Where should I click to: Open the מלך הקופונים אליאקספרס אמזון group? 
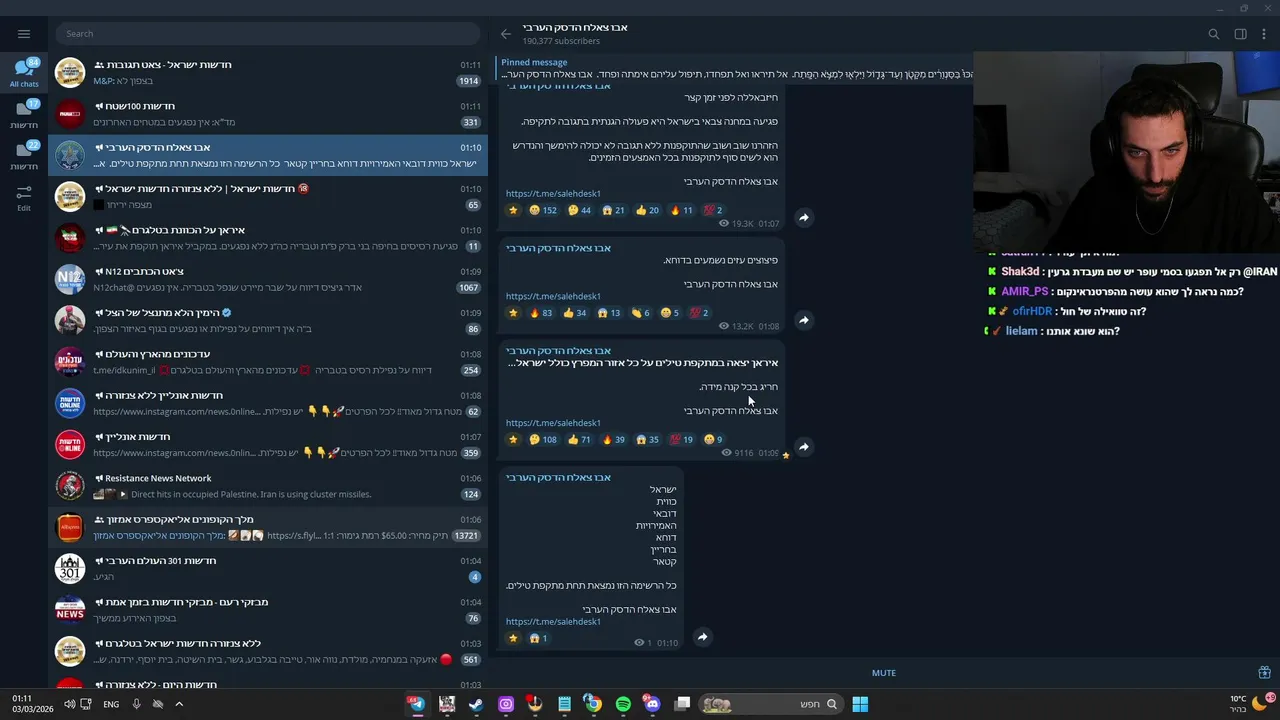point(268,527)
